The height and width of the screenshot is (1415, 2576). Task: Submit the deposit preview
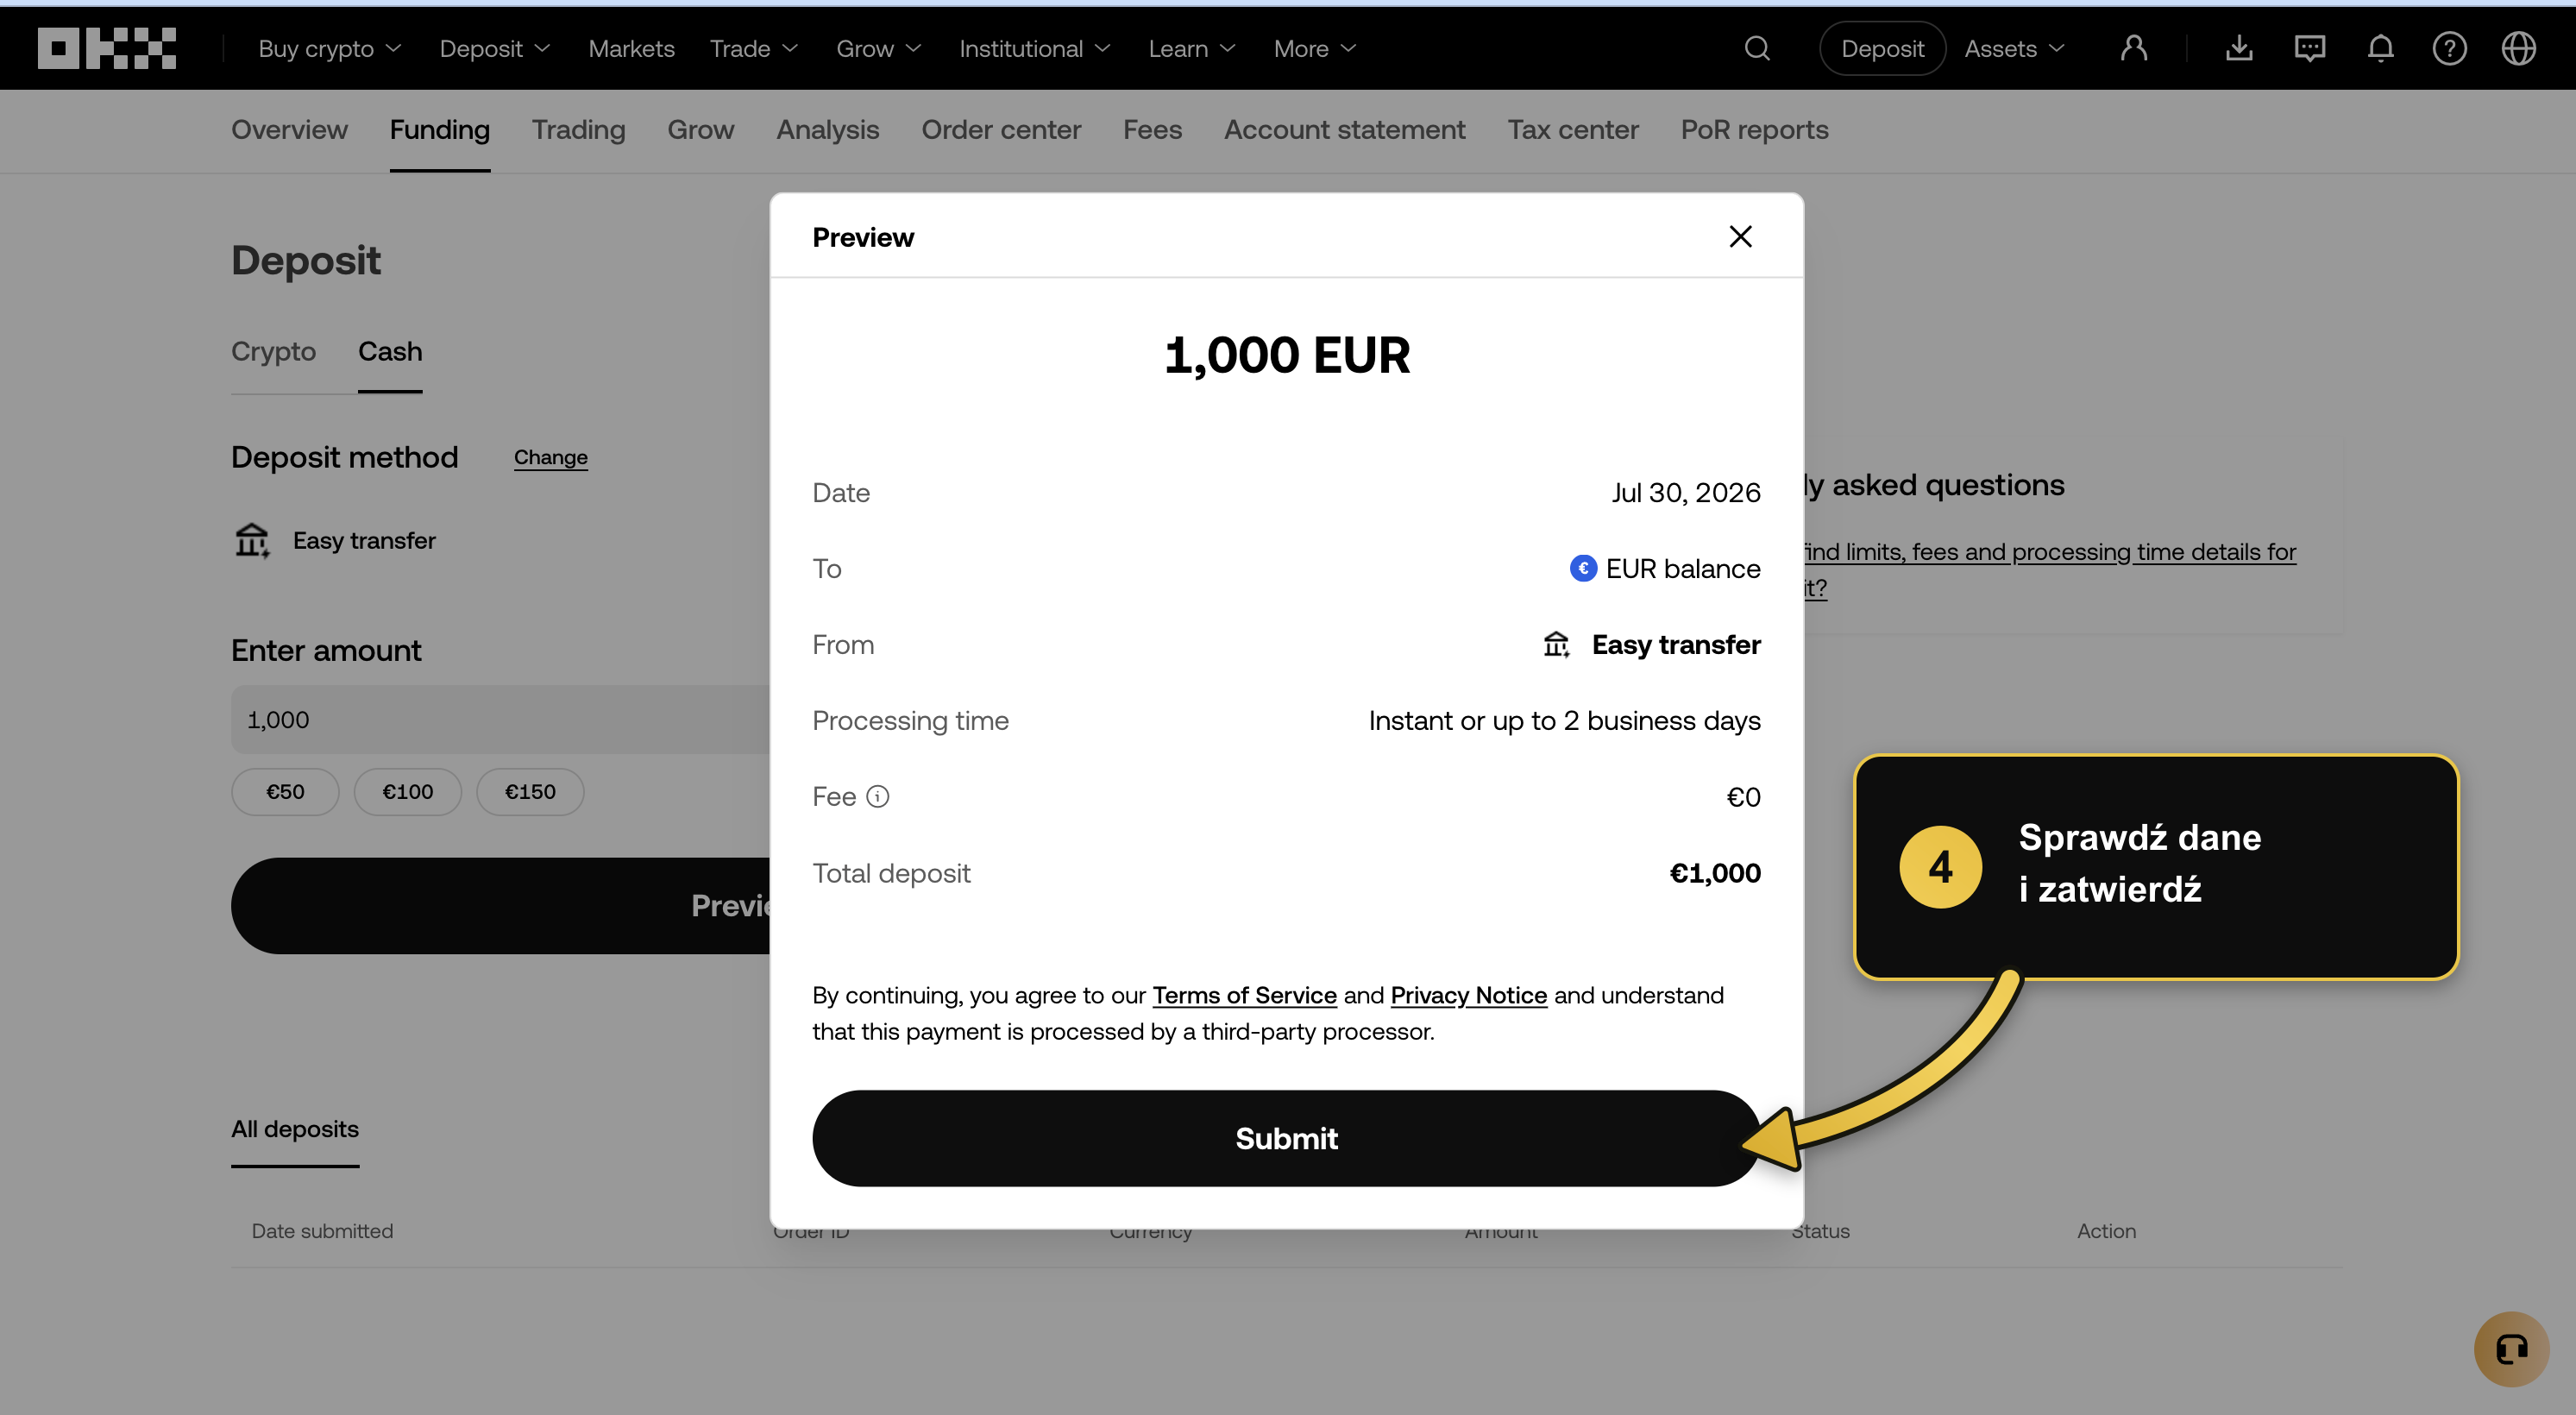pos(1286,1138)
